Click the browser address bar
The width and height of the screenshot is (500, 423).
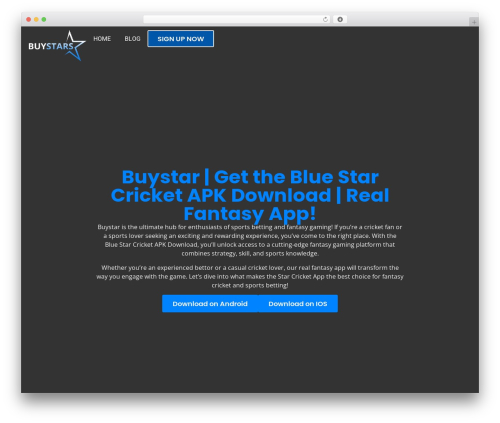point(237,19)
